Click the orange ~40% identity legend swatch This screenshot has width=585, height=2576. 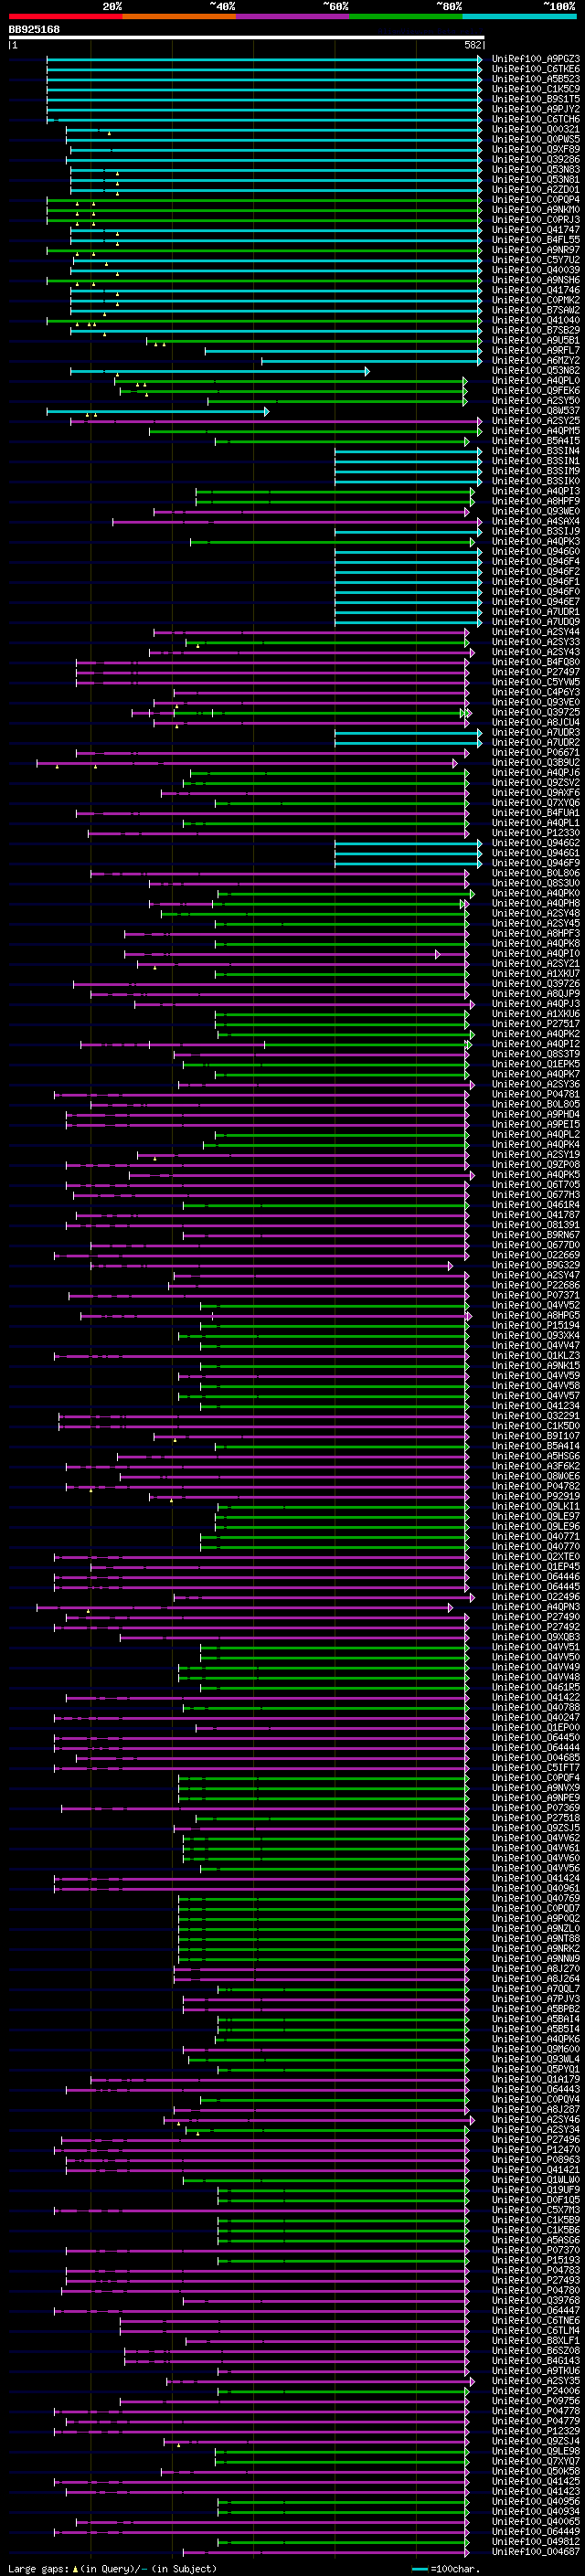[179, 16]
